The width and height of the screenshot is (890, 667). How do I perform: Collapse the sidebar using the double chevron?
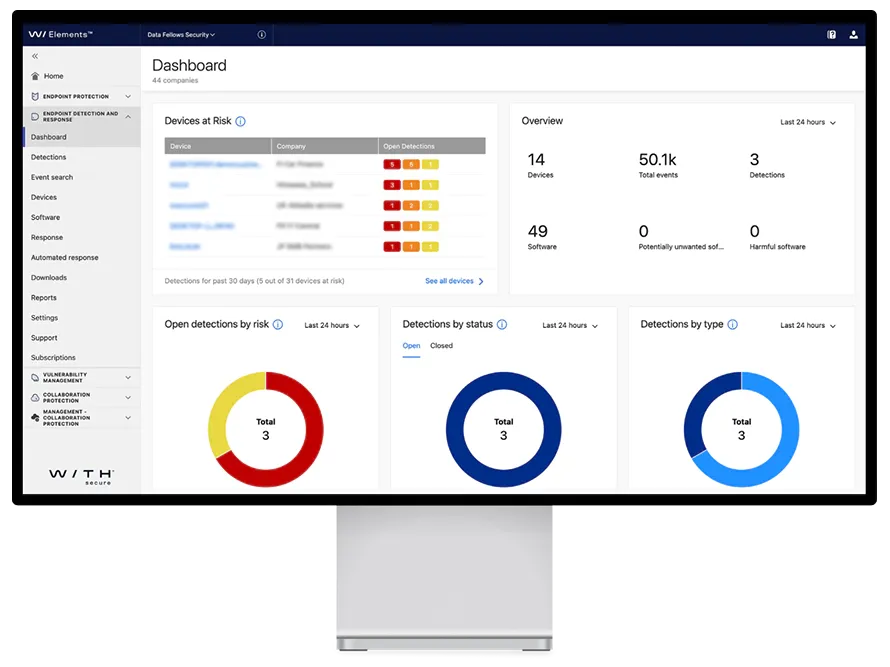coord(34,56)
